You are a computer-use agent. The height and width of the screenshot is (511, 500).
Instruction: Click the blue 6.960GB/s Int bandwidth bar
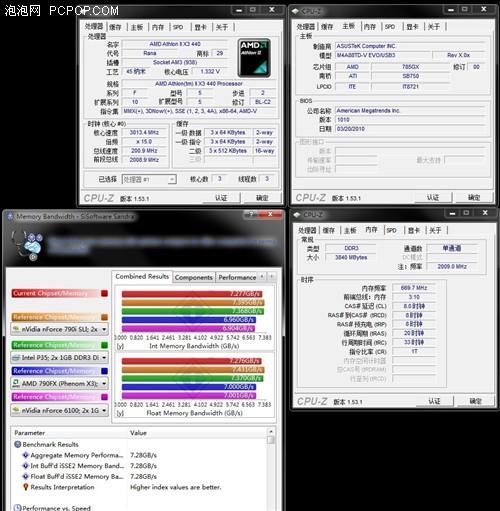point(189,320)
